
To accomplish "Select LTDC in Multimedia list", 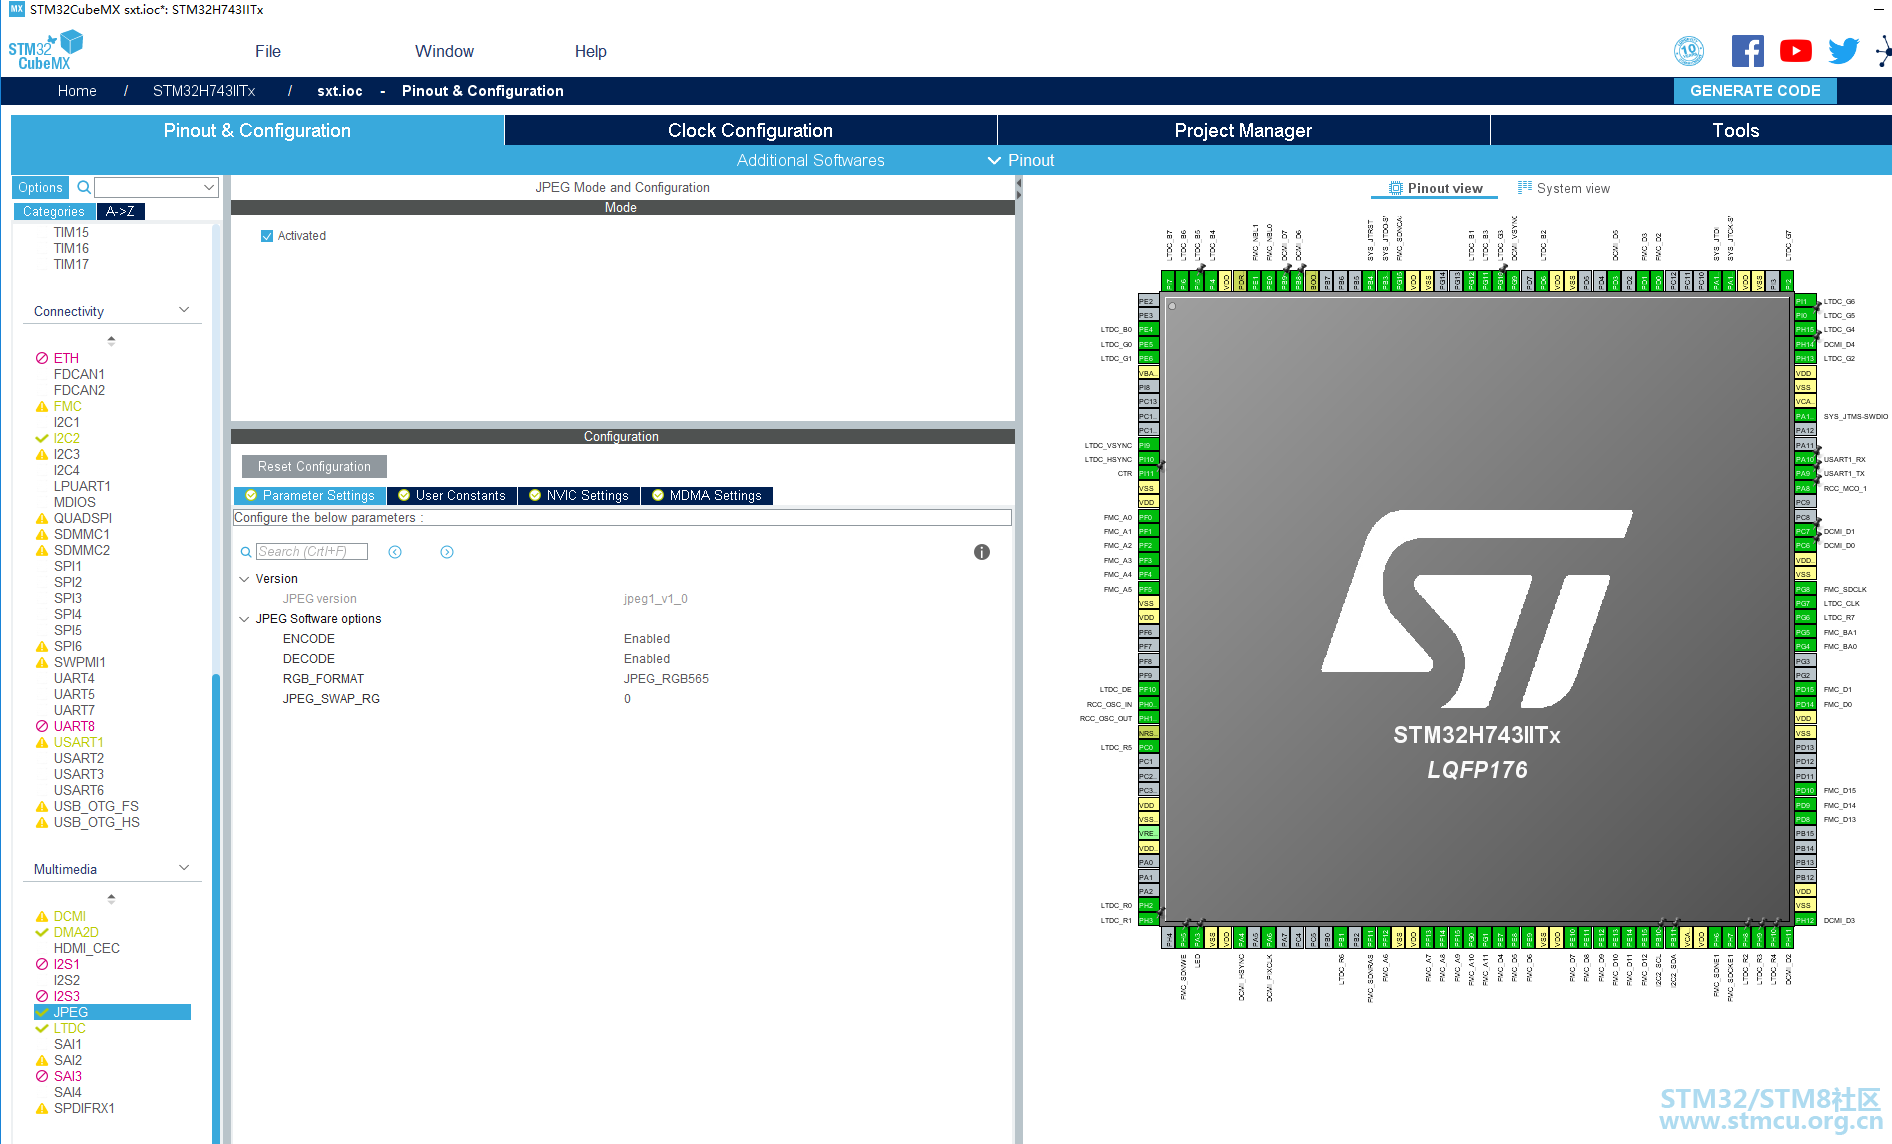I will pyautogui.click(x=70, y=1028).
